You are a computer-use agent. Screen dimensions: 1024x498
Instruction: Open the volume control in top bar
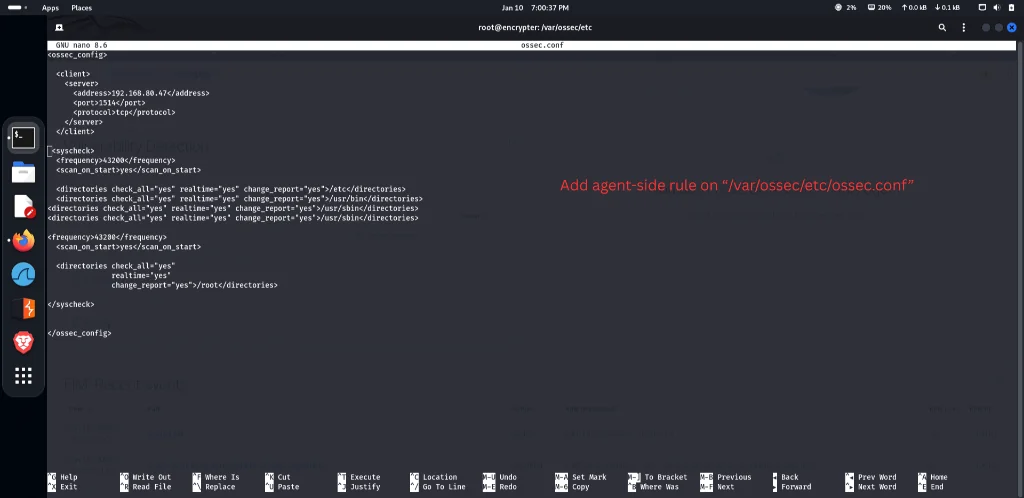pyautogui.click(x=997, y=8)
